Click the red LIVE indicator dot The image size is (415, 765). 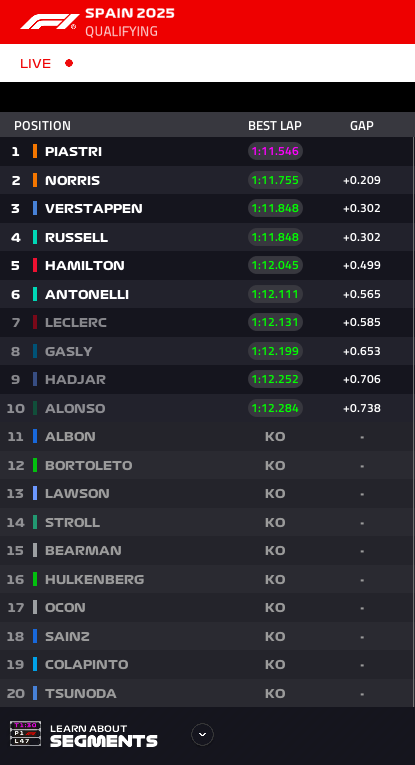[69, 63]
